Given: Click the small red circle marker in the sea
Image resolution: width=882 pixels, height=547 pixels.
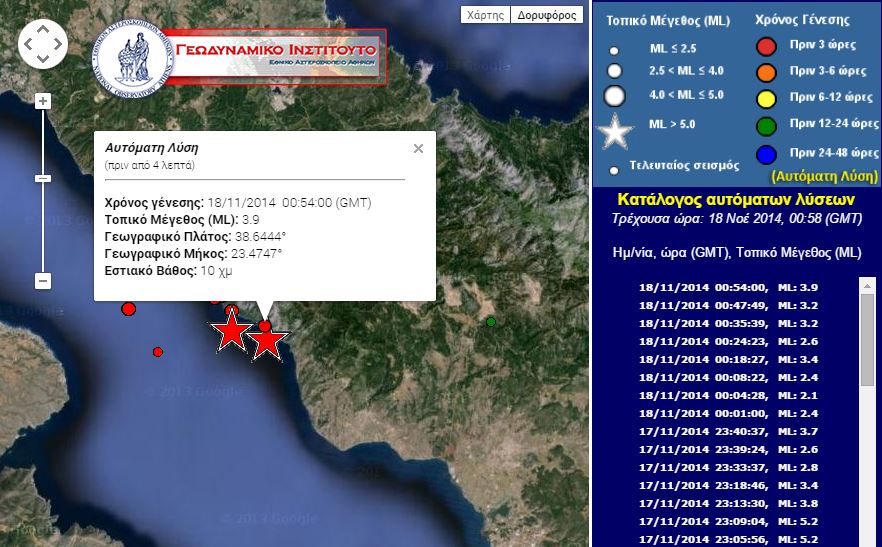Looking at the screenshot, I should point(158,352).
